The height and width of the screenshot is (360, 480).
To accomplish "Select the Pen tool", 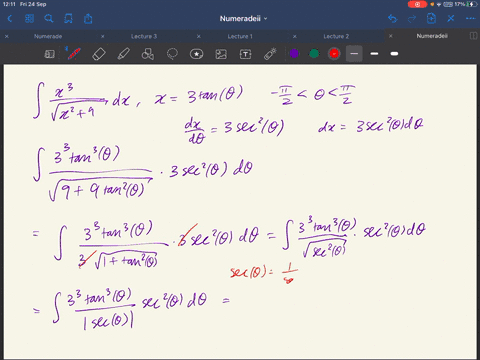I will pyautogui.click(x=74, y=54).
